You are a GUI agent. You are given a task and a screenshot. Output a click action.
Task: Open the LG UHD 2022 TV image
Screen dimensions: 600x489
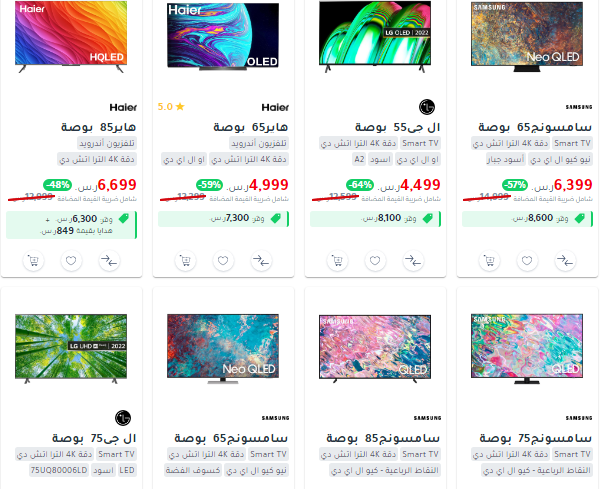(x=71, y=349)
